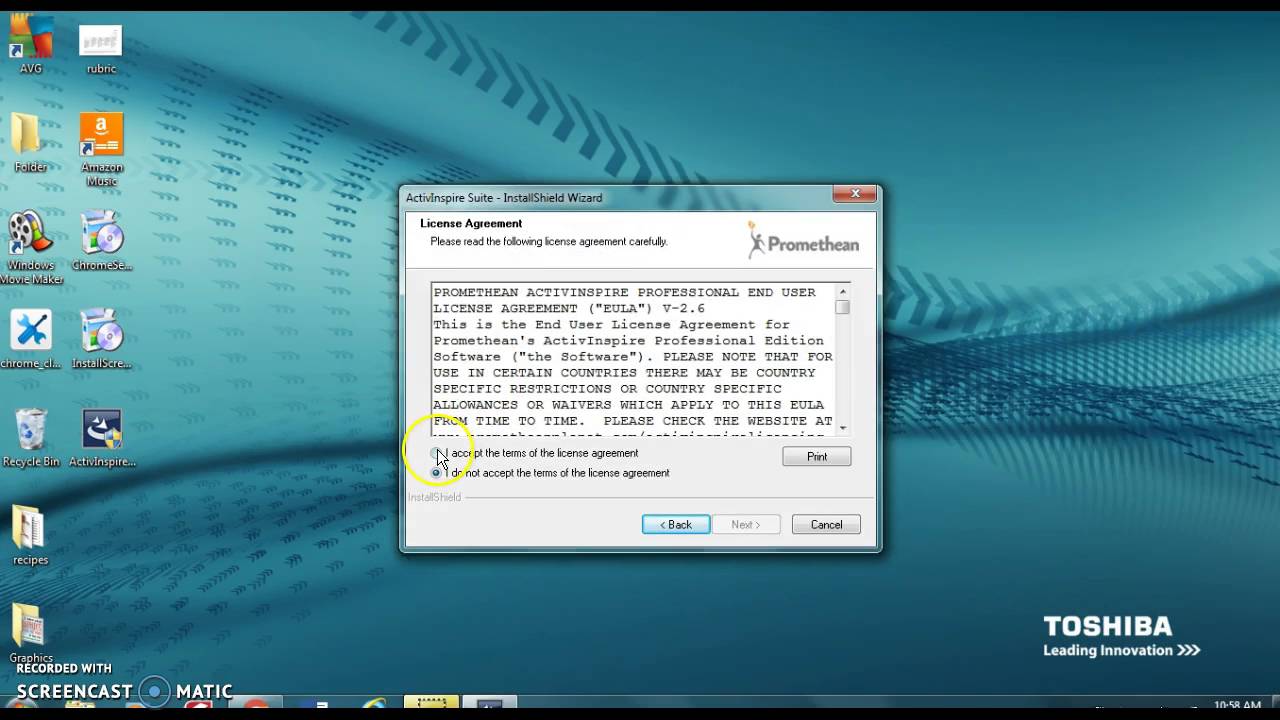Image resolution: width=1280 pixels, height=720 pixels.
Task: Open the yellow Folder desktop icon
Action: pyautogui.click(x=30, y=143)
